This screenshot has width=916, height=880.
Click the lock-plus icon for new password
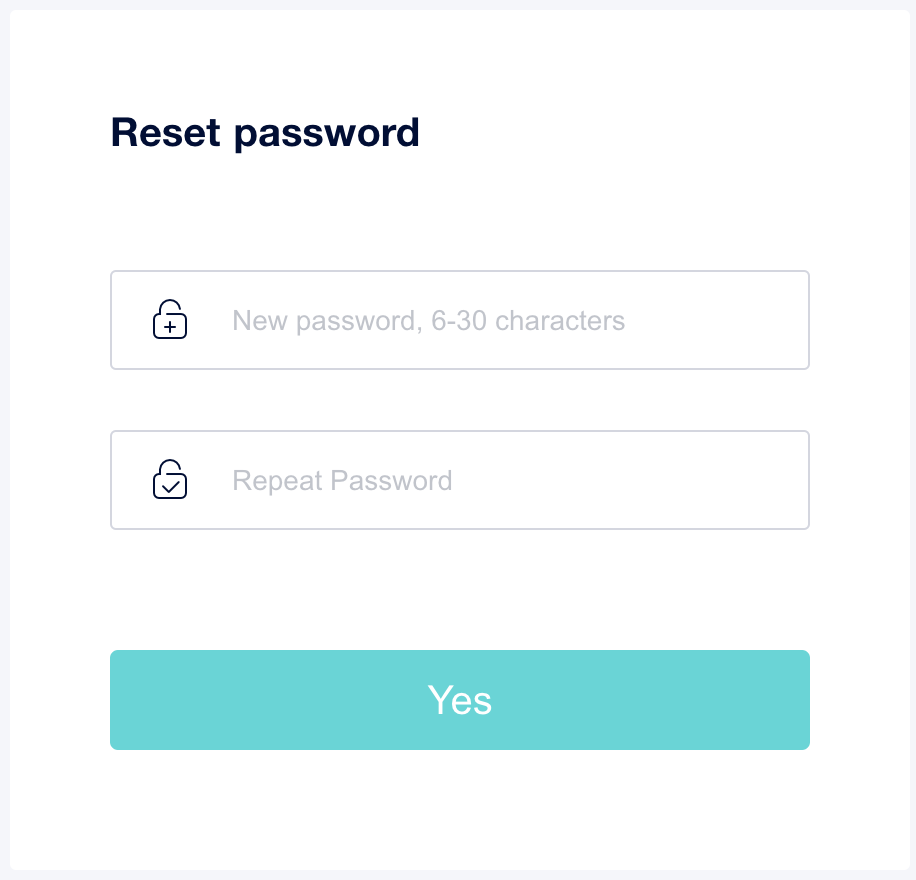pos(170,320)
